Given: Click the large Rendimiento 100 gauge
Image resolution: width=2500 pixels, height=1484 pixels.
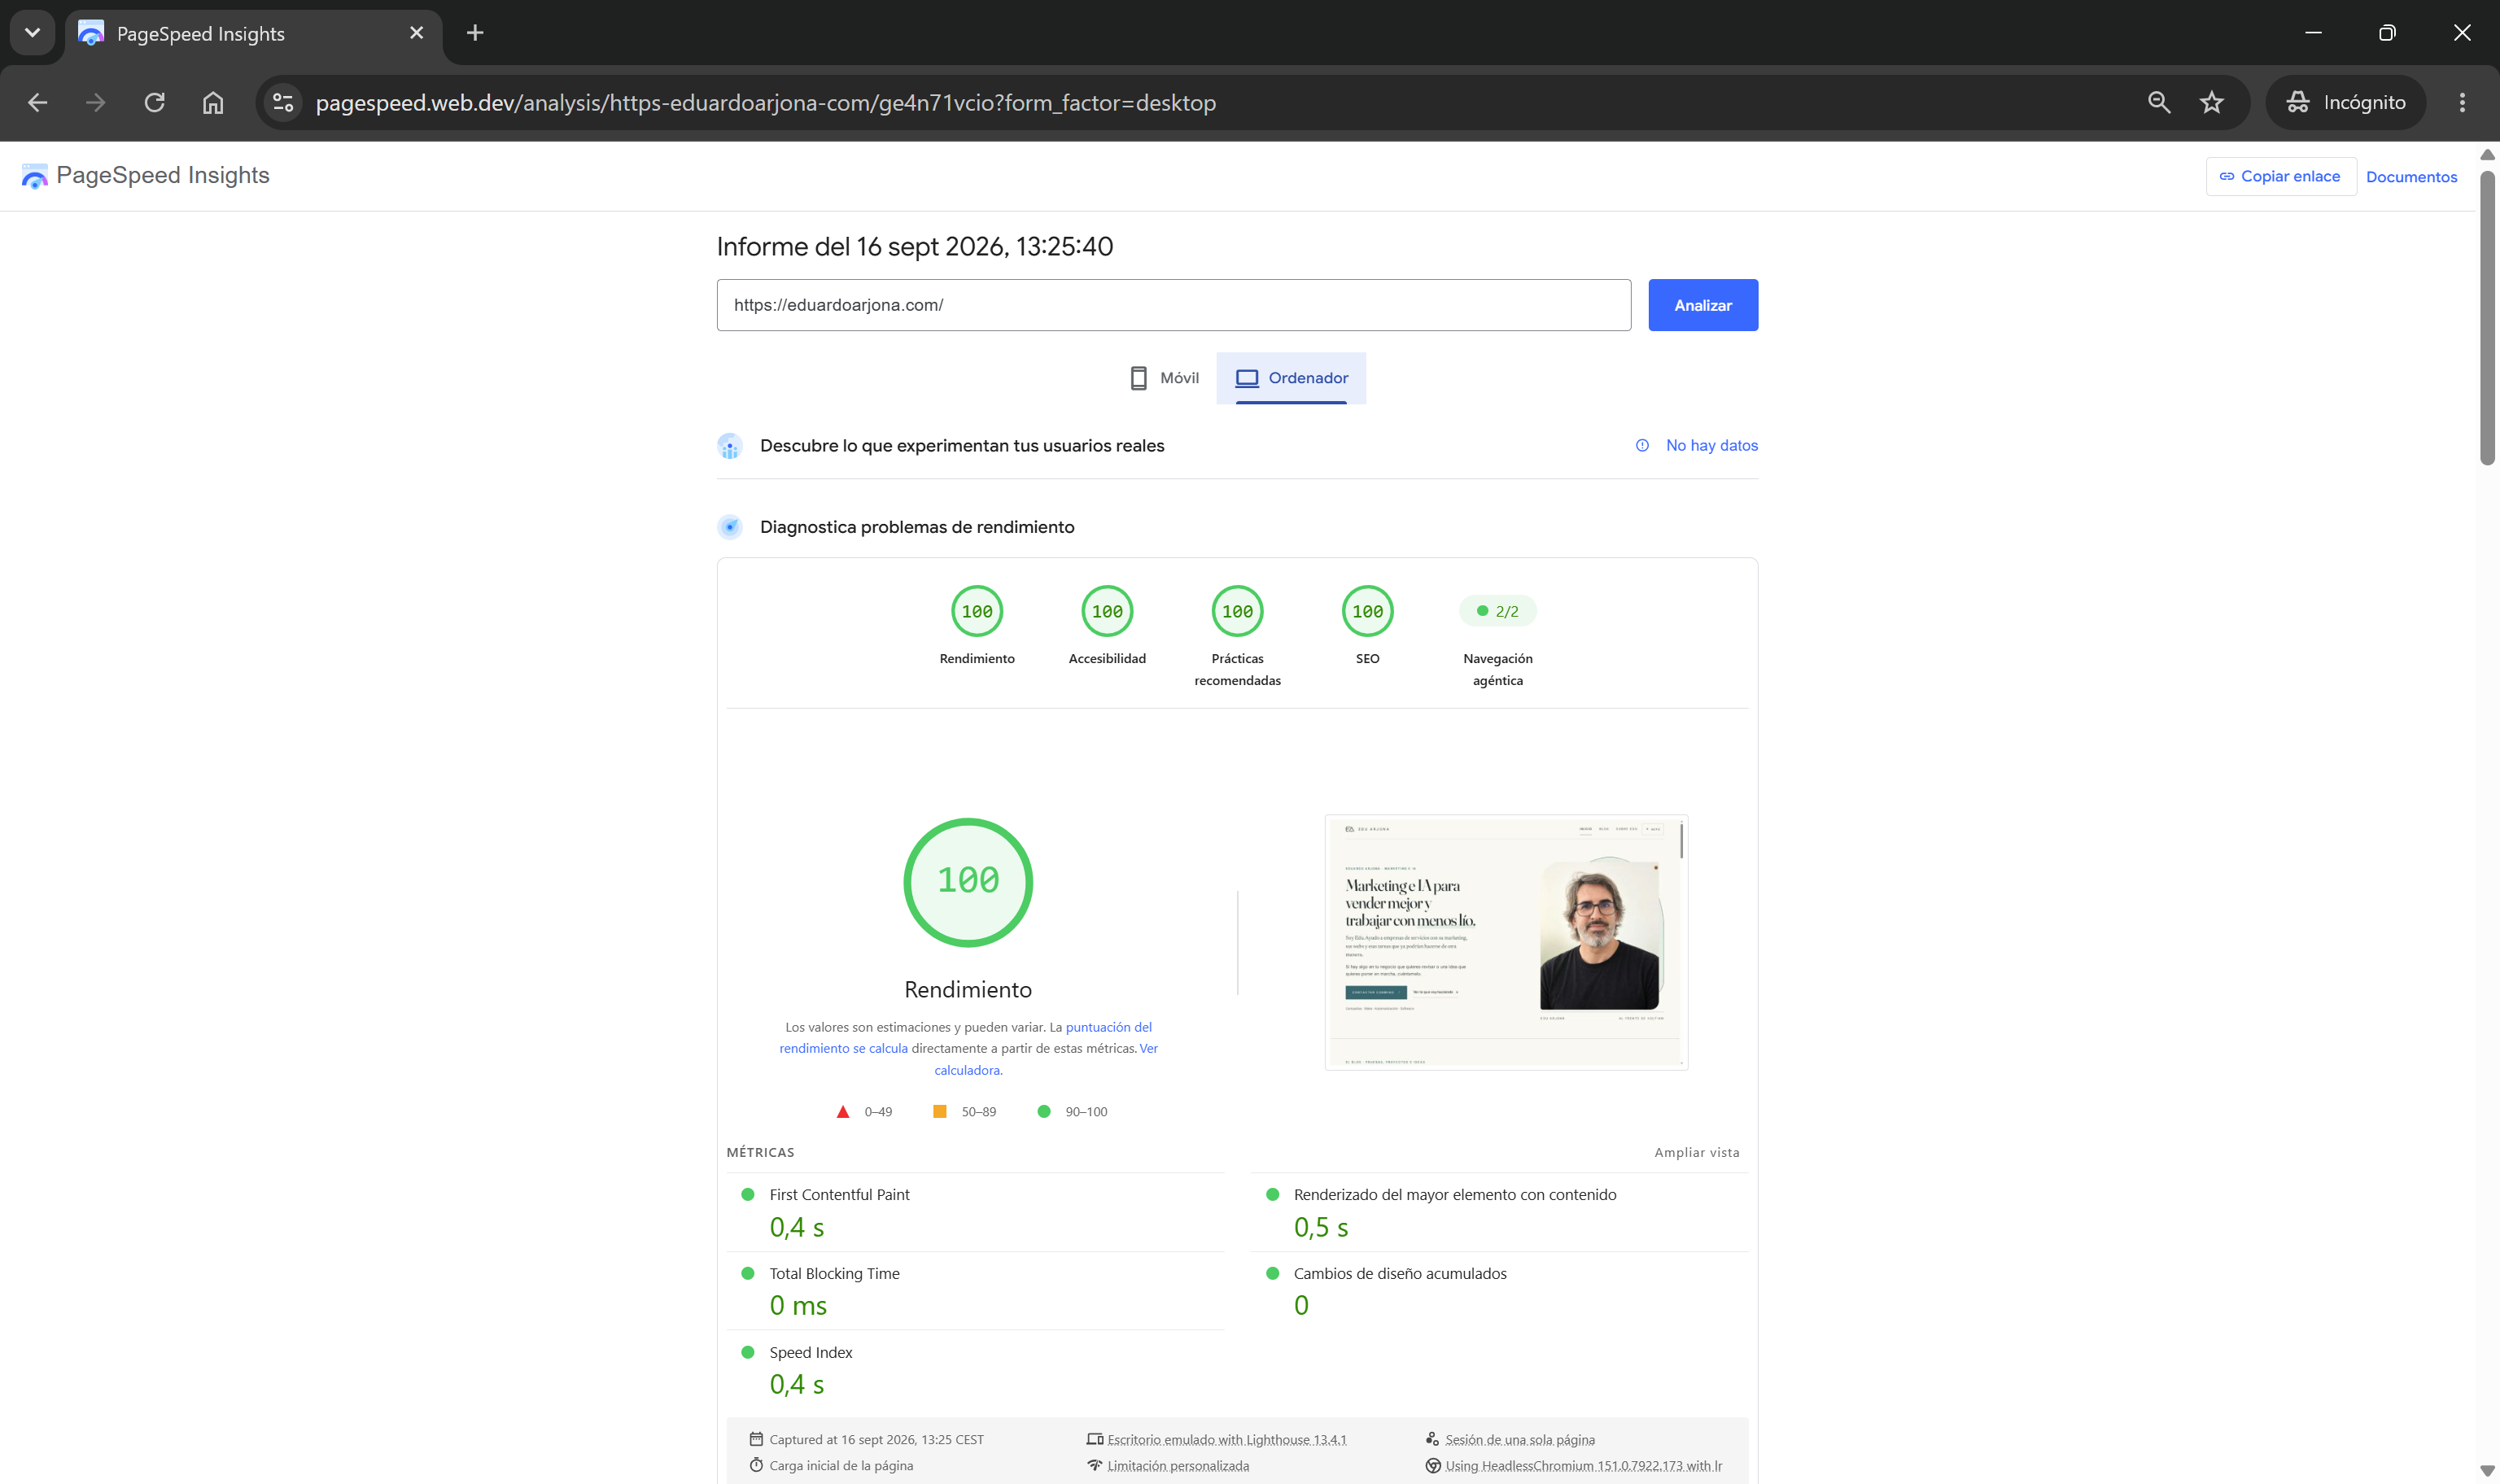Looking at the screenshot, I should [x=968, y=882].
